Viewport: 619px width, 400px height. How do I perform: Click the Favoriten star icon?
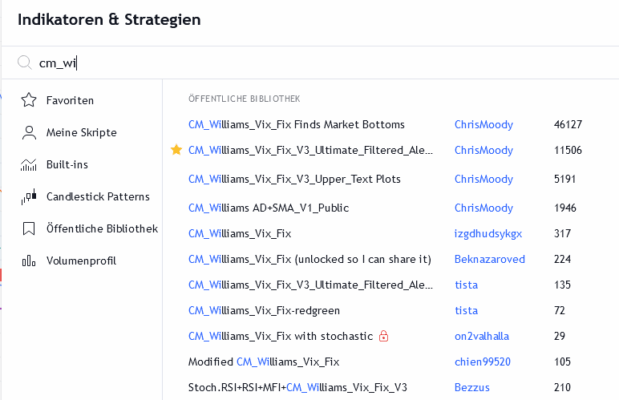(26, 100)
